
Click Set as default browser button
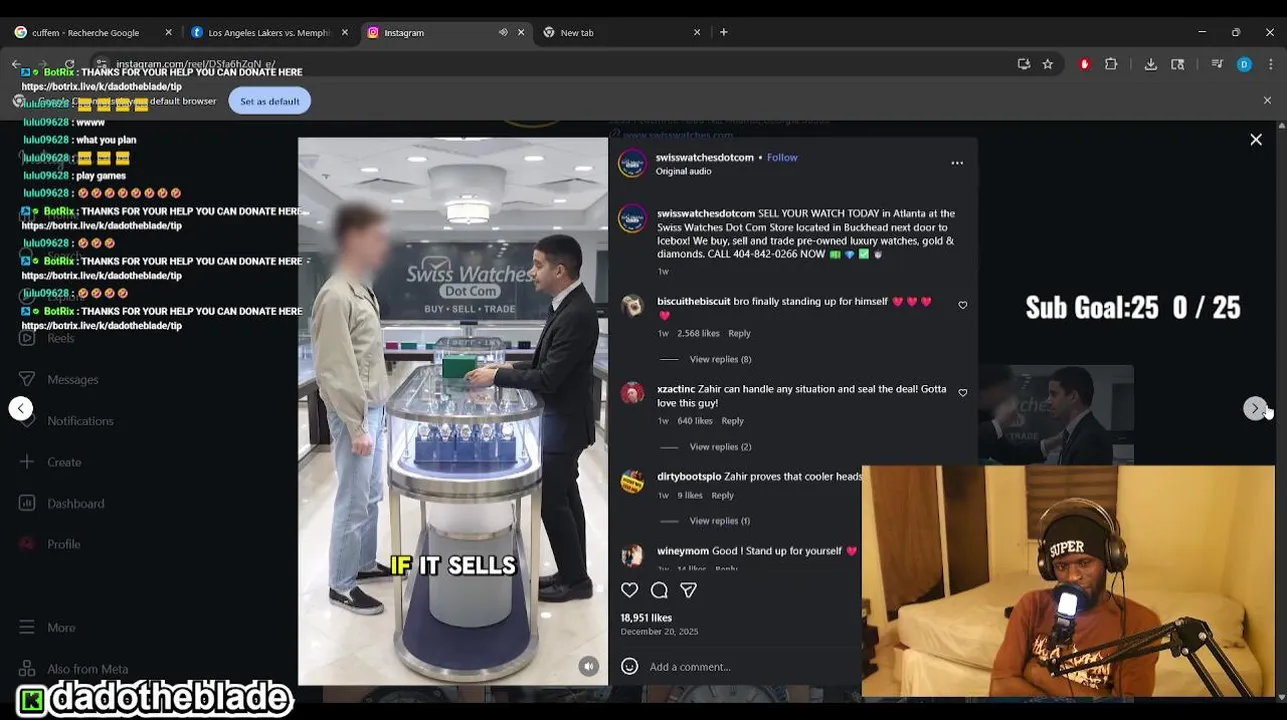click(x=270, y=101)
